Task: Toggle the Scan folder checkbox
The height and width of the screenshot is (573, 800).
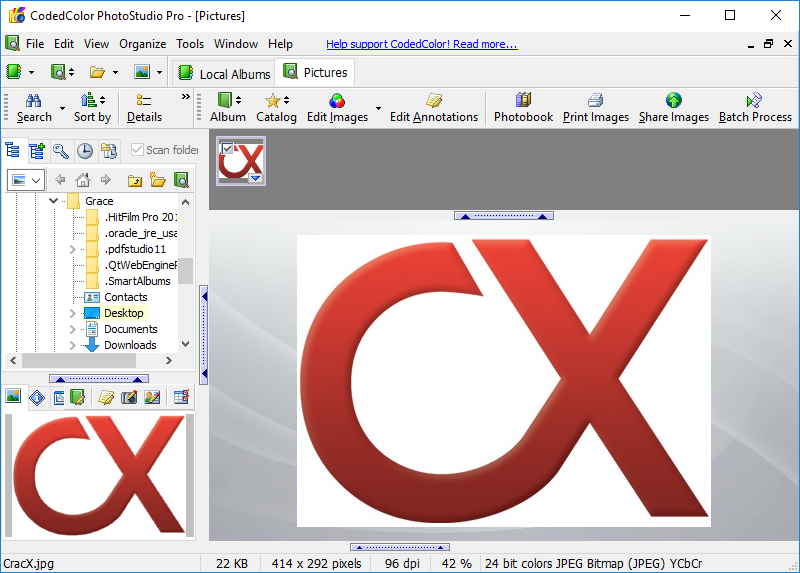Action: click(x=137, y=150)
